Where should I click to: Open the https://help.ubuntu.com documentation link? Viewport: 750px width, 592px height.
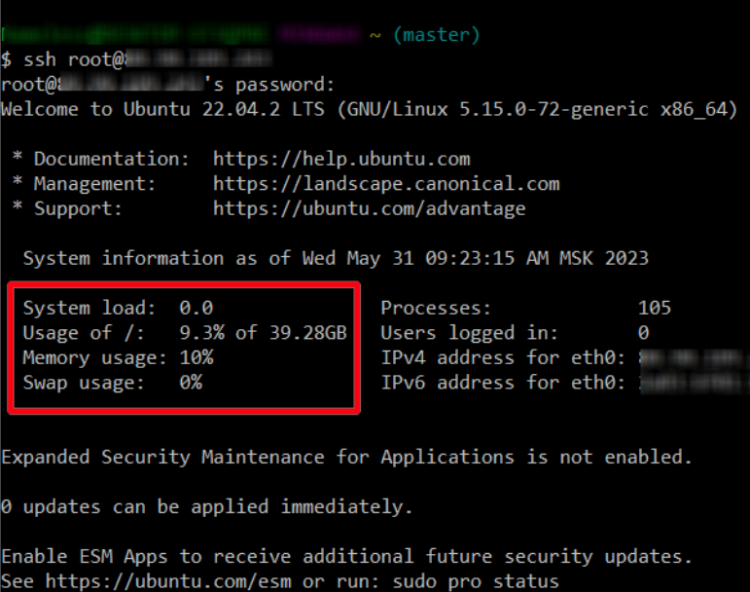tap(341, 159)
